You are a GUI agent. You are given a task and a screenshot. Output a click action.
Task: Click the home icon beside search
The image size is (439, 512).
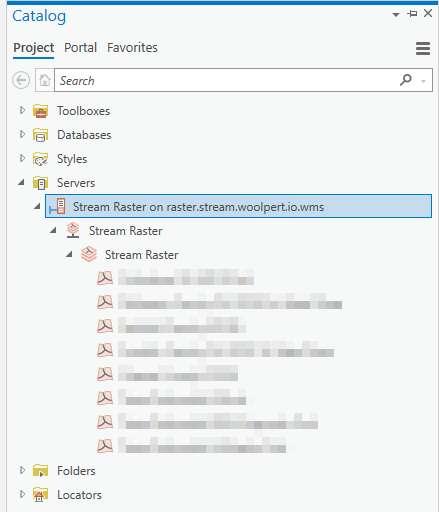coord(45,80)
